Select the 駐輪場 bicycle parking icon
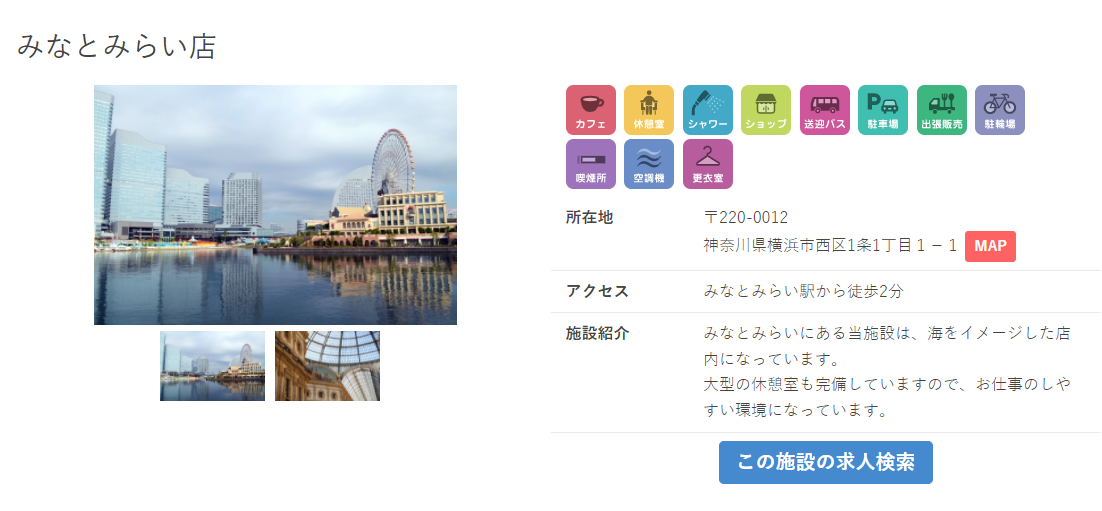Image resolution: width=1102 pixels, height=511 pixels. pyautogui.click(x=999, y=110)
